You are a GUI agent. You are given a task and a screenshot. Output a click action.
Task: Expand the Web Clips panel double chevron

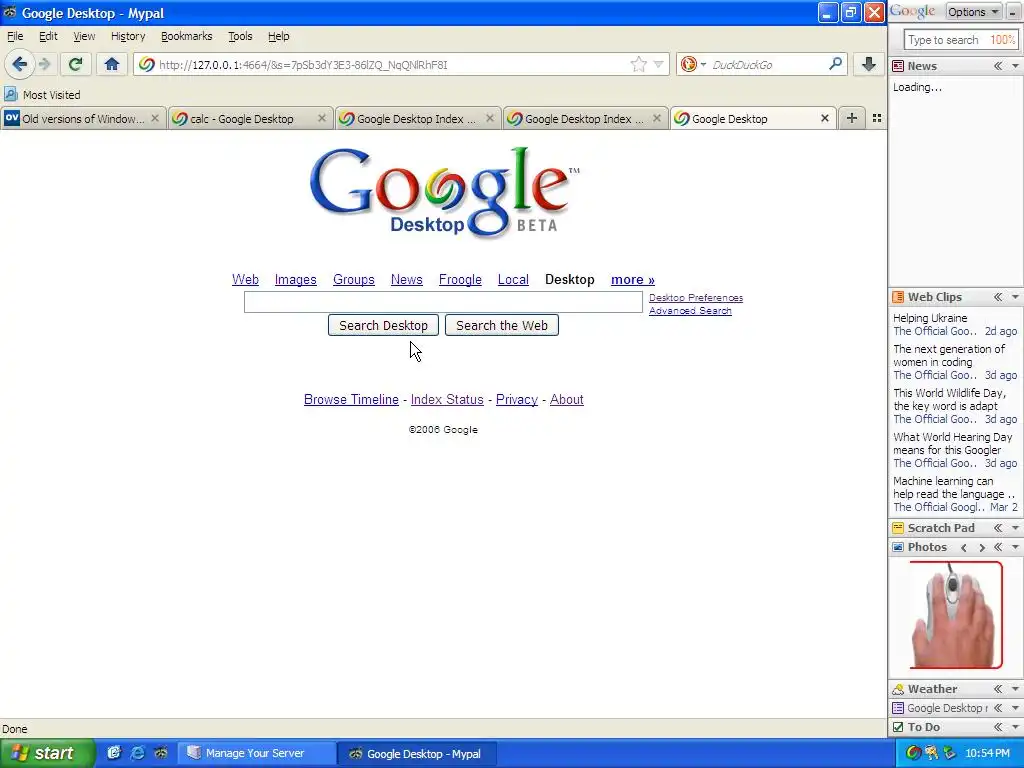click(x=998, y=297)
